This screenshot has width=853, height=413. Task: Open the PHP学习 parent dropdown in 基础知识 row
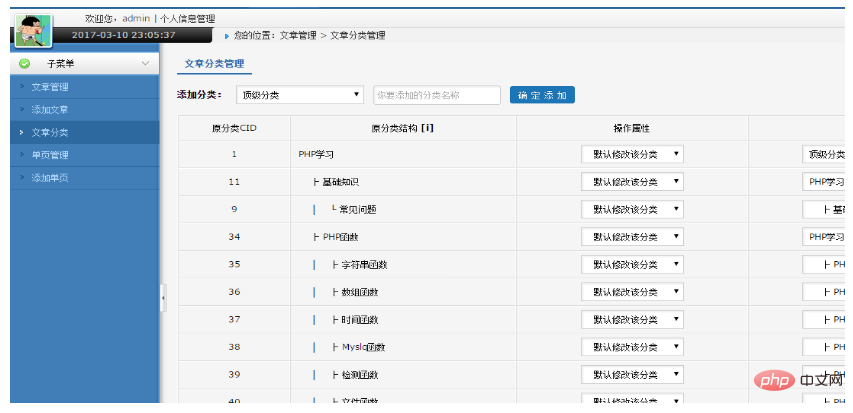824,182
